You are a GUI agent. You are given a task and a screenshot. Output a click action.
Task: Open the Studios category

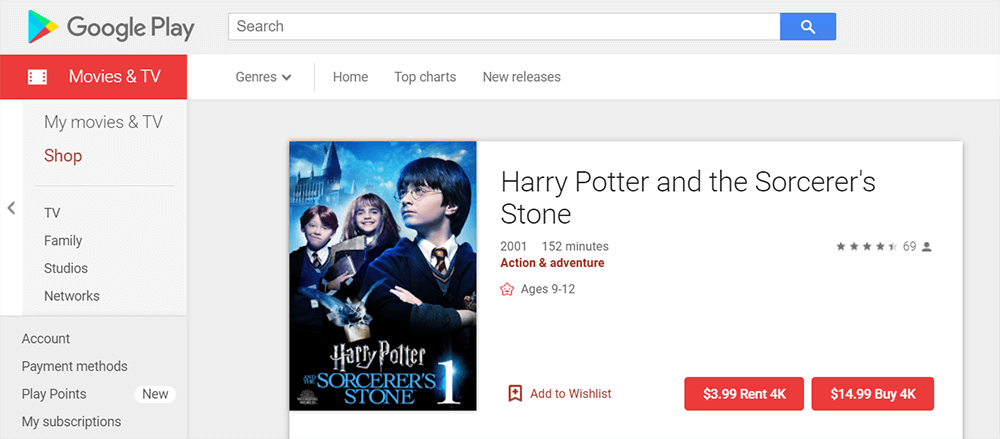tap(66, 269)
